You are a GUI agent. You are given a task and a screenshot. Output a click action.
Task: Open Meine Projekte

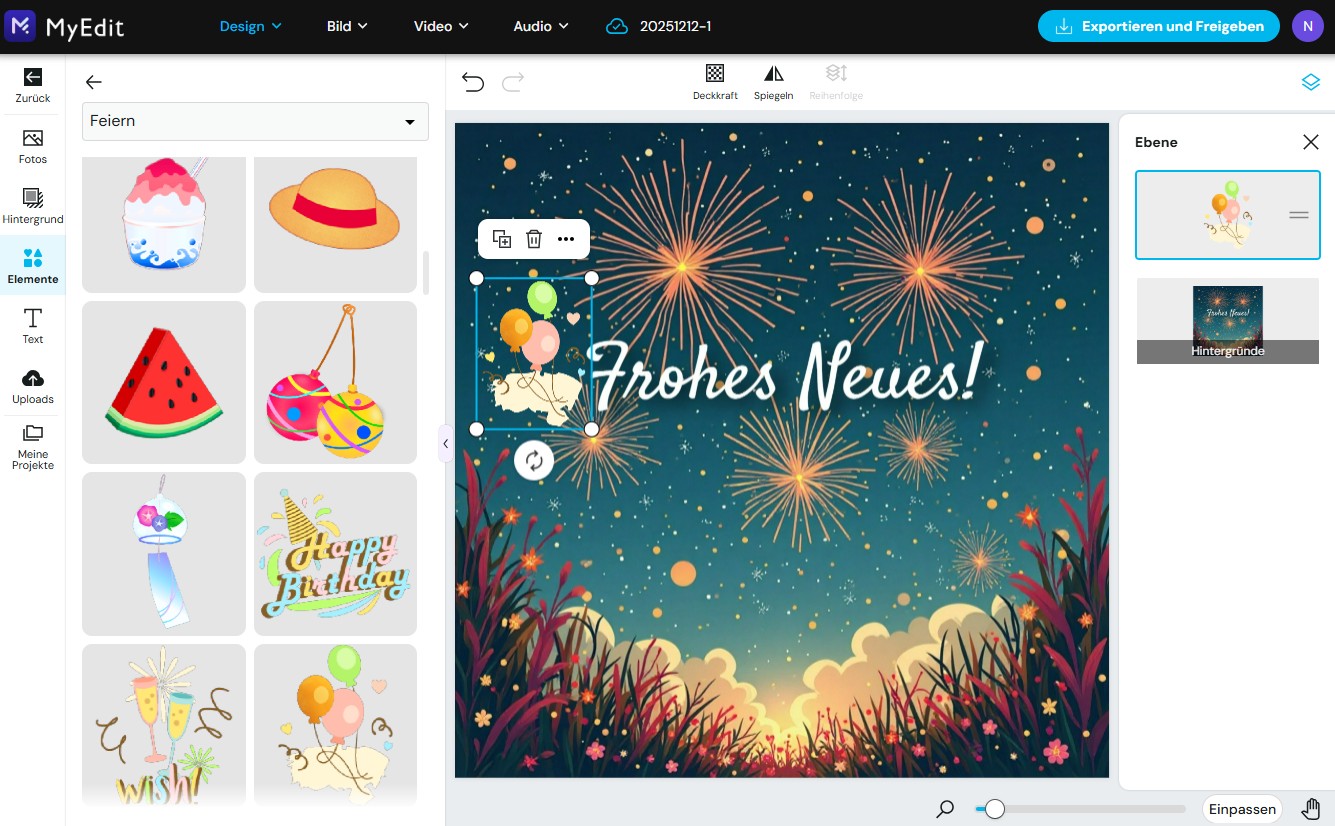(33, 447)
